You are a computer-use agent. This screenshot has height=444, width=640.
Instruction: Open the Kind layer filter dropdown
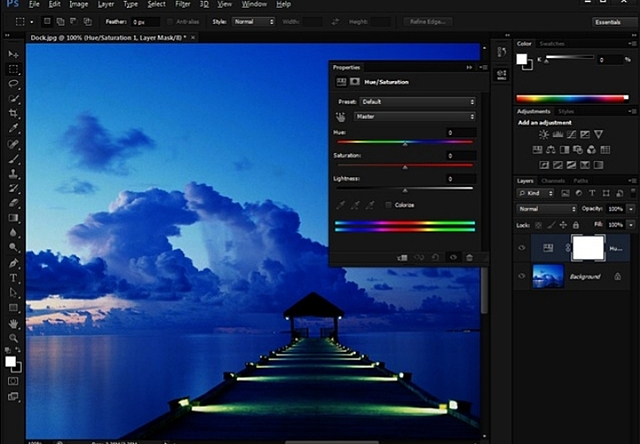536,193
